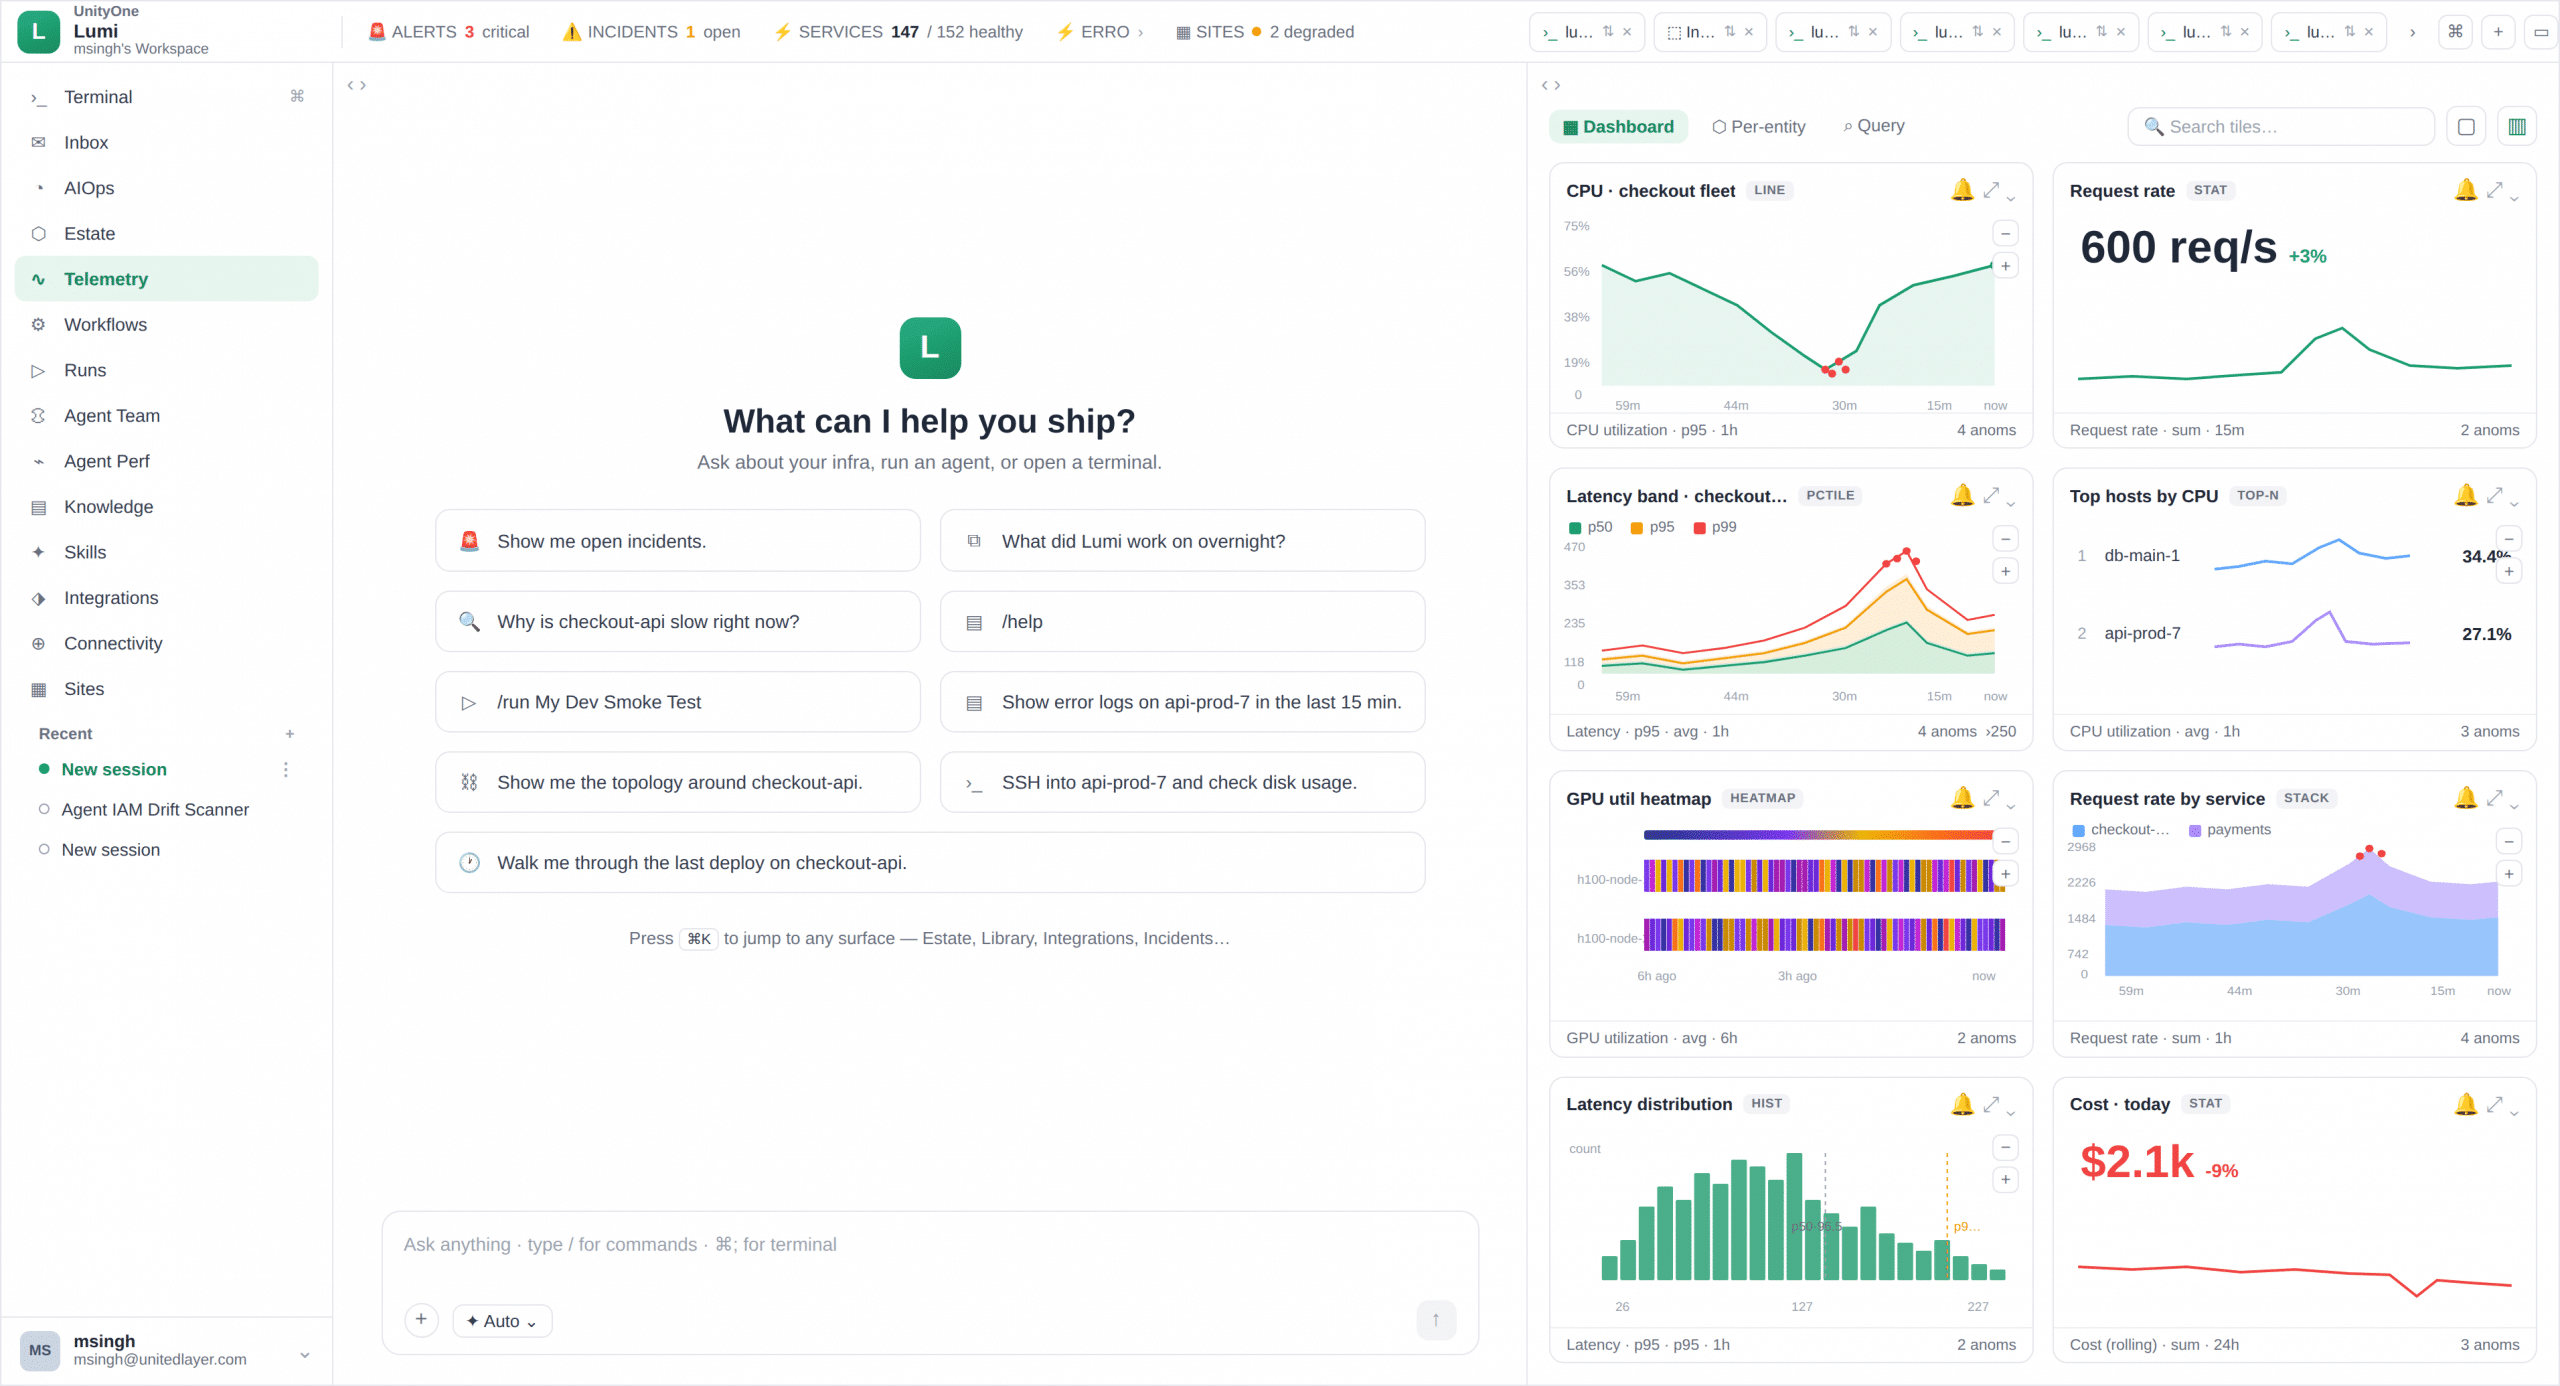Zoom in on the CPU checkout fleet chart
The width and height of the screenshot is (2560, 1386).
tap(2005, 266)
